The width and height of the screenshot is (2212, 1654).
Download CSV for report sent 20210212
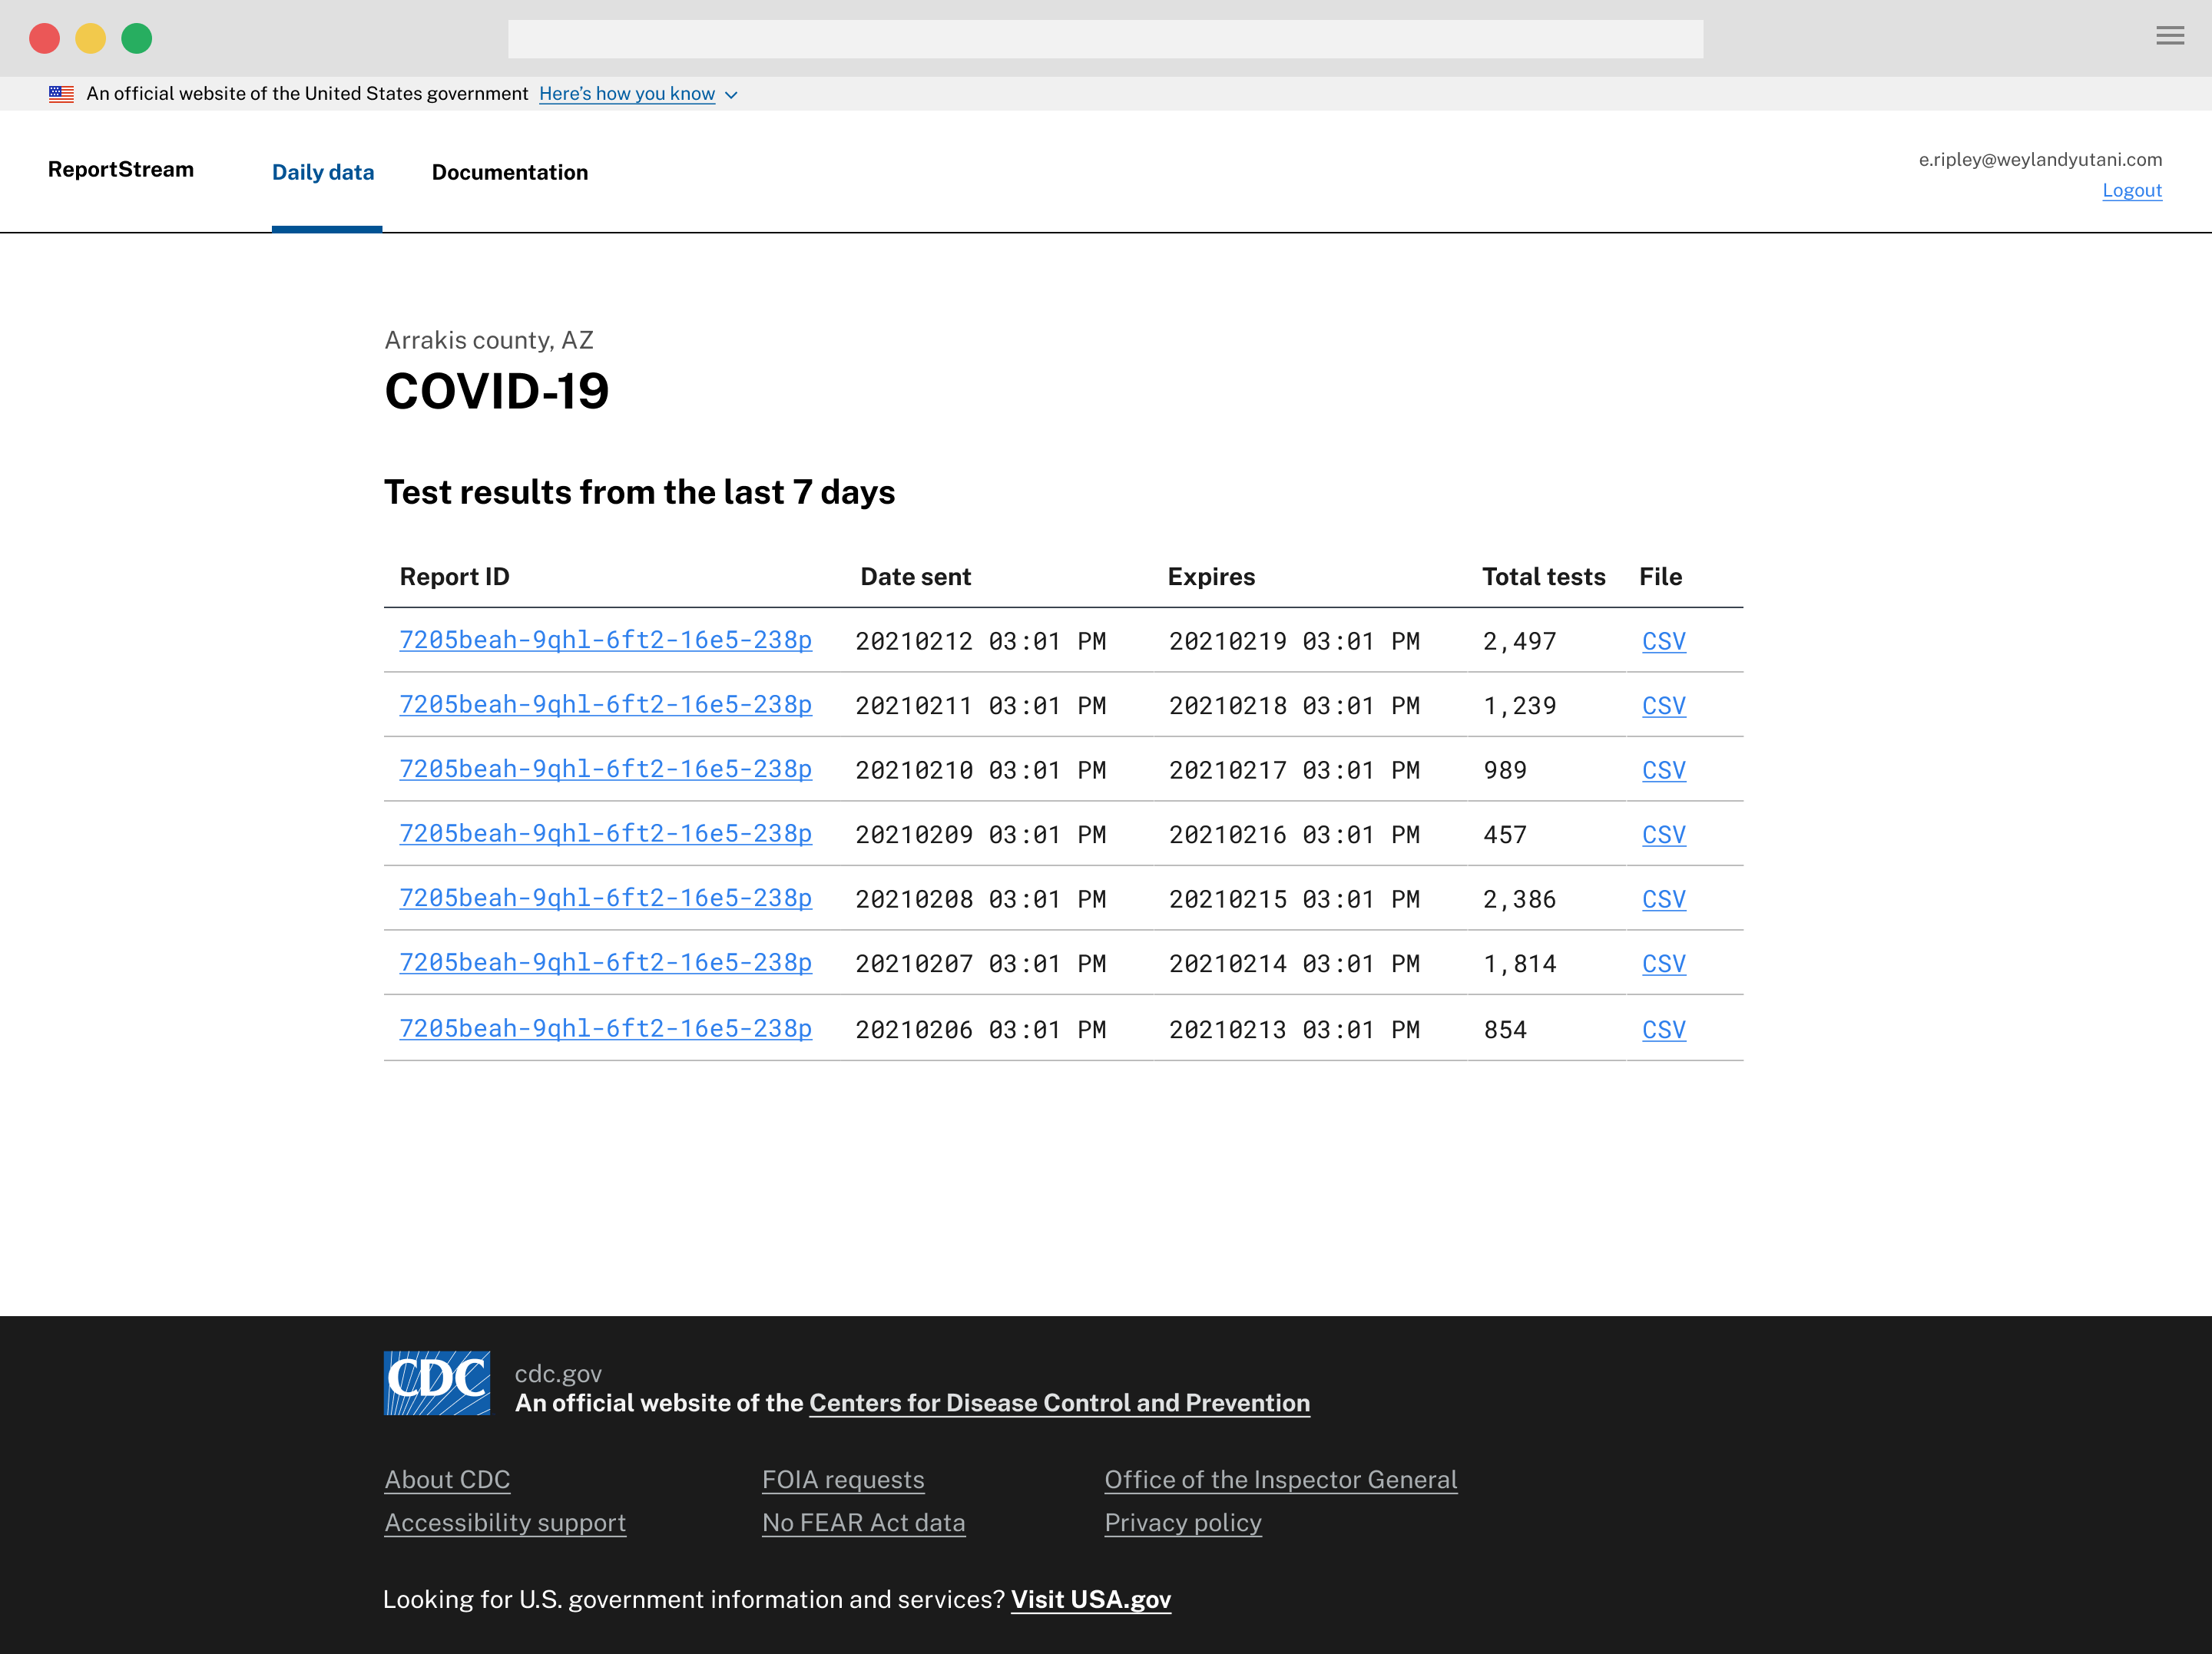(x=1663, y=641)
